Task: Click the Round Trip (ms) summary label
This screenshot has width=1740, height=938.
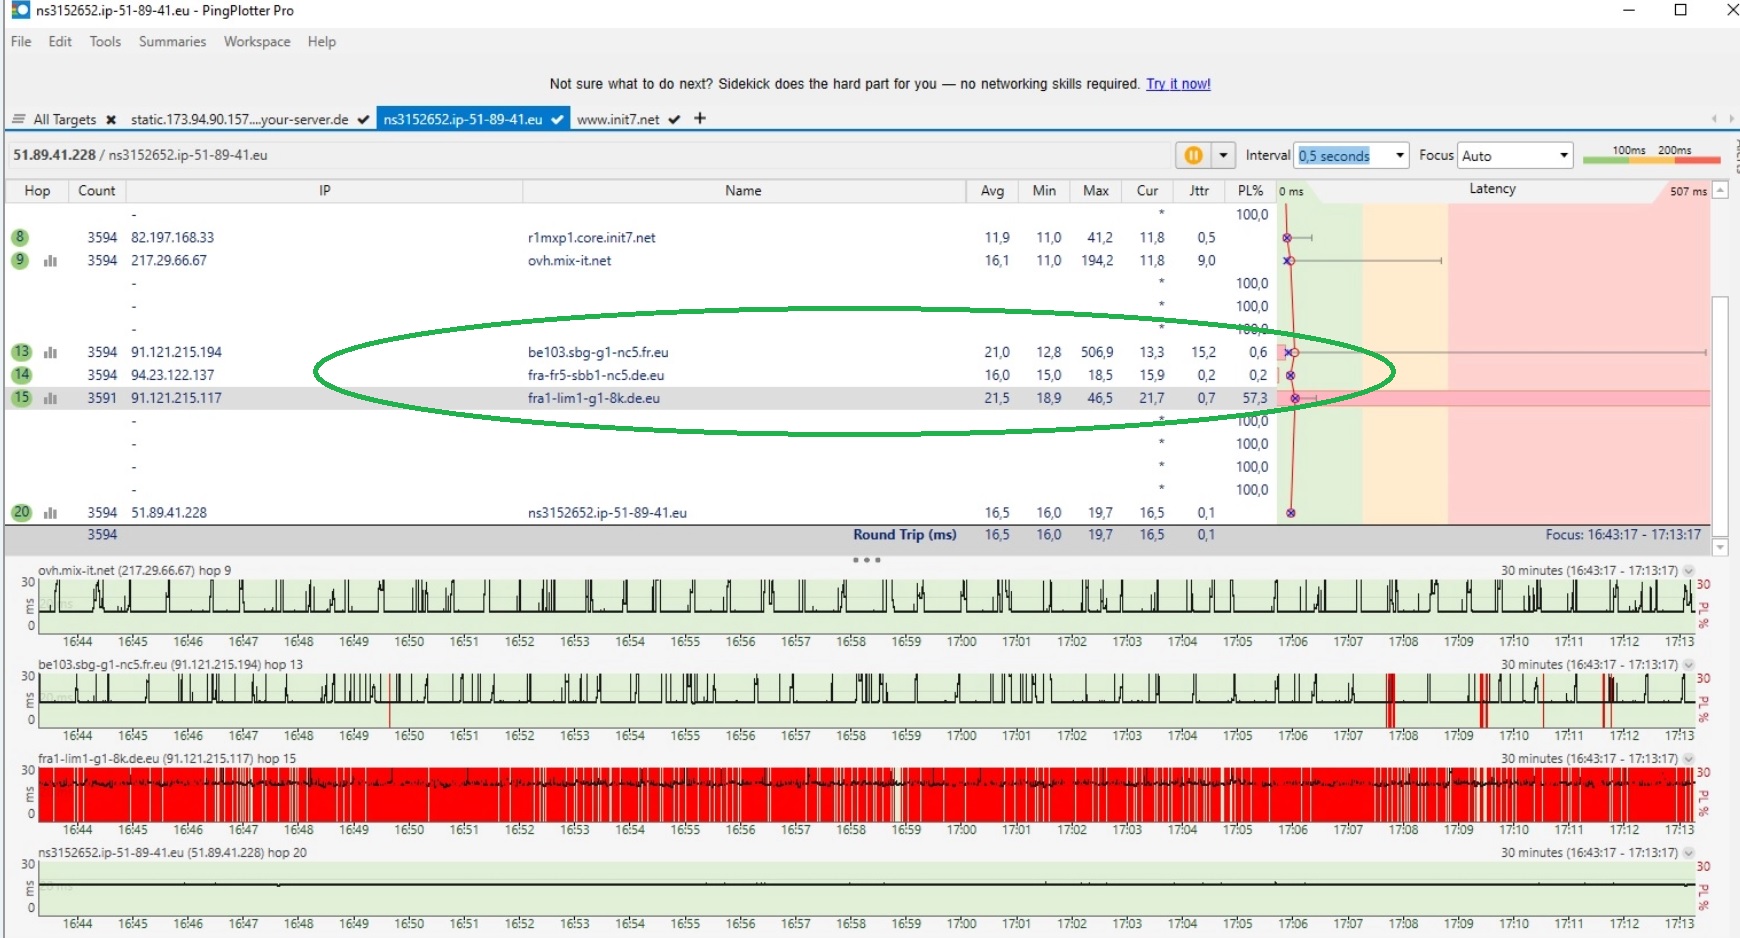Action: 904,535
